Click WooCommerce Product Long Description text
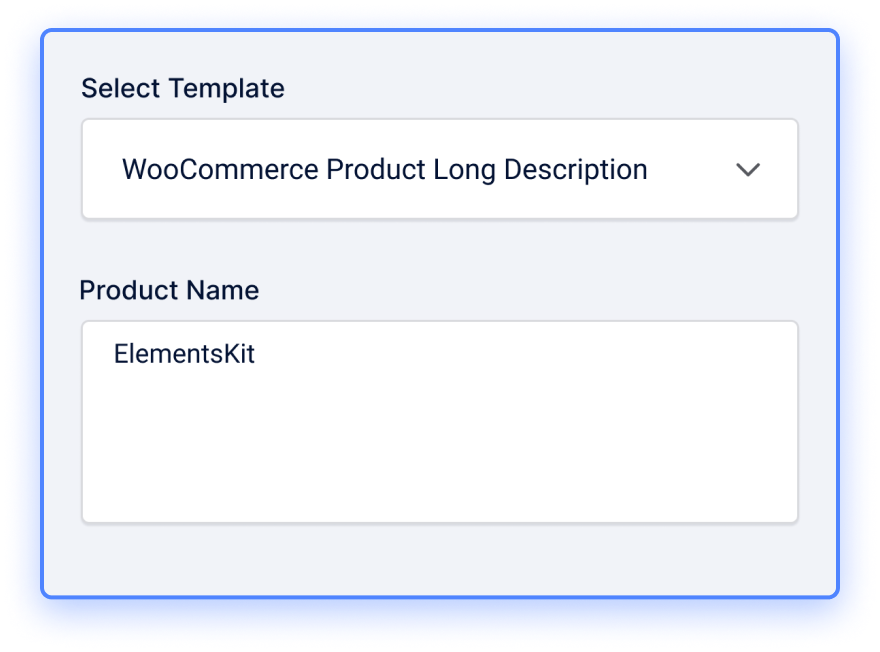This screenshot has width=880, height=652. (x=385, y=169)
